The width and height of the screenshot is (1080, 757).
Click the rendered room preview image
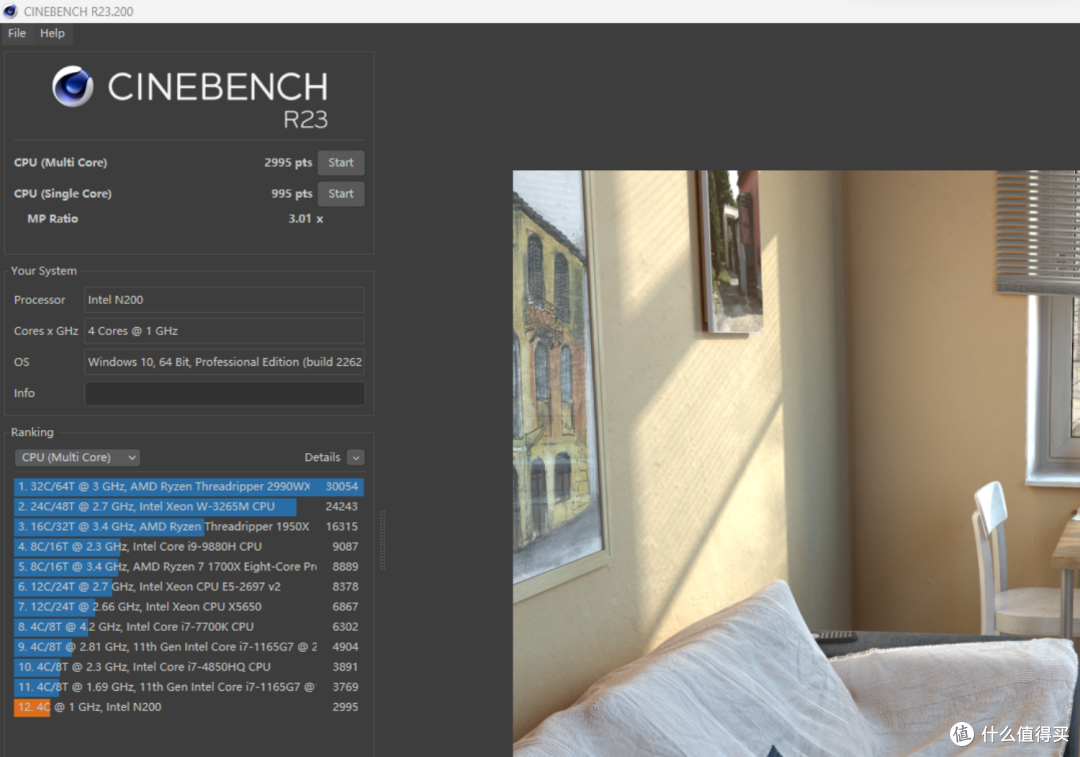point(796,464)
